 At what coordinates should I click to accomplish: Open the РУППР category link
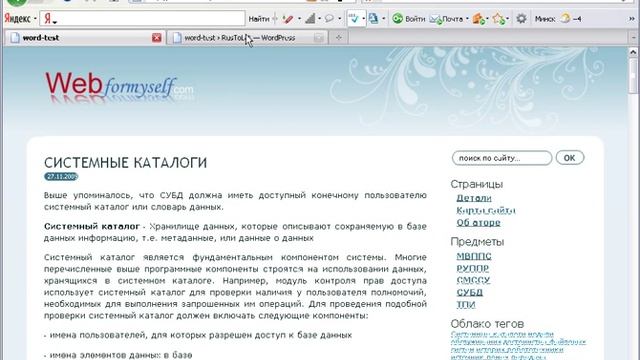click(472, 268)
